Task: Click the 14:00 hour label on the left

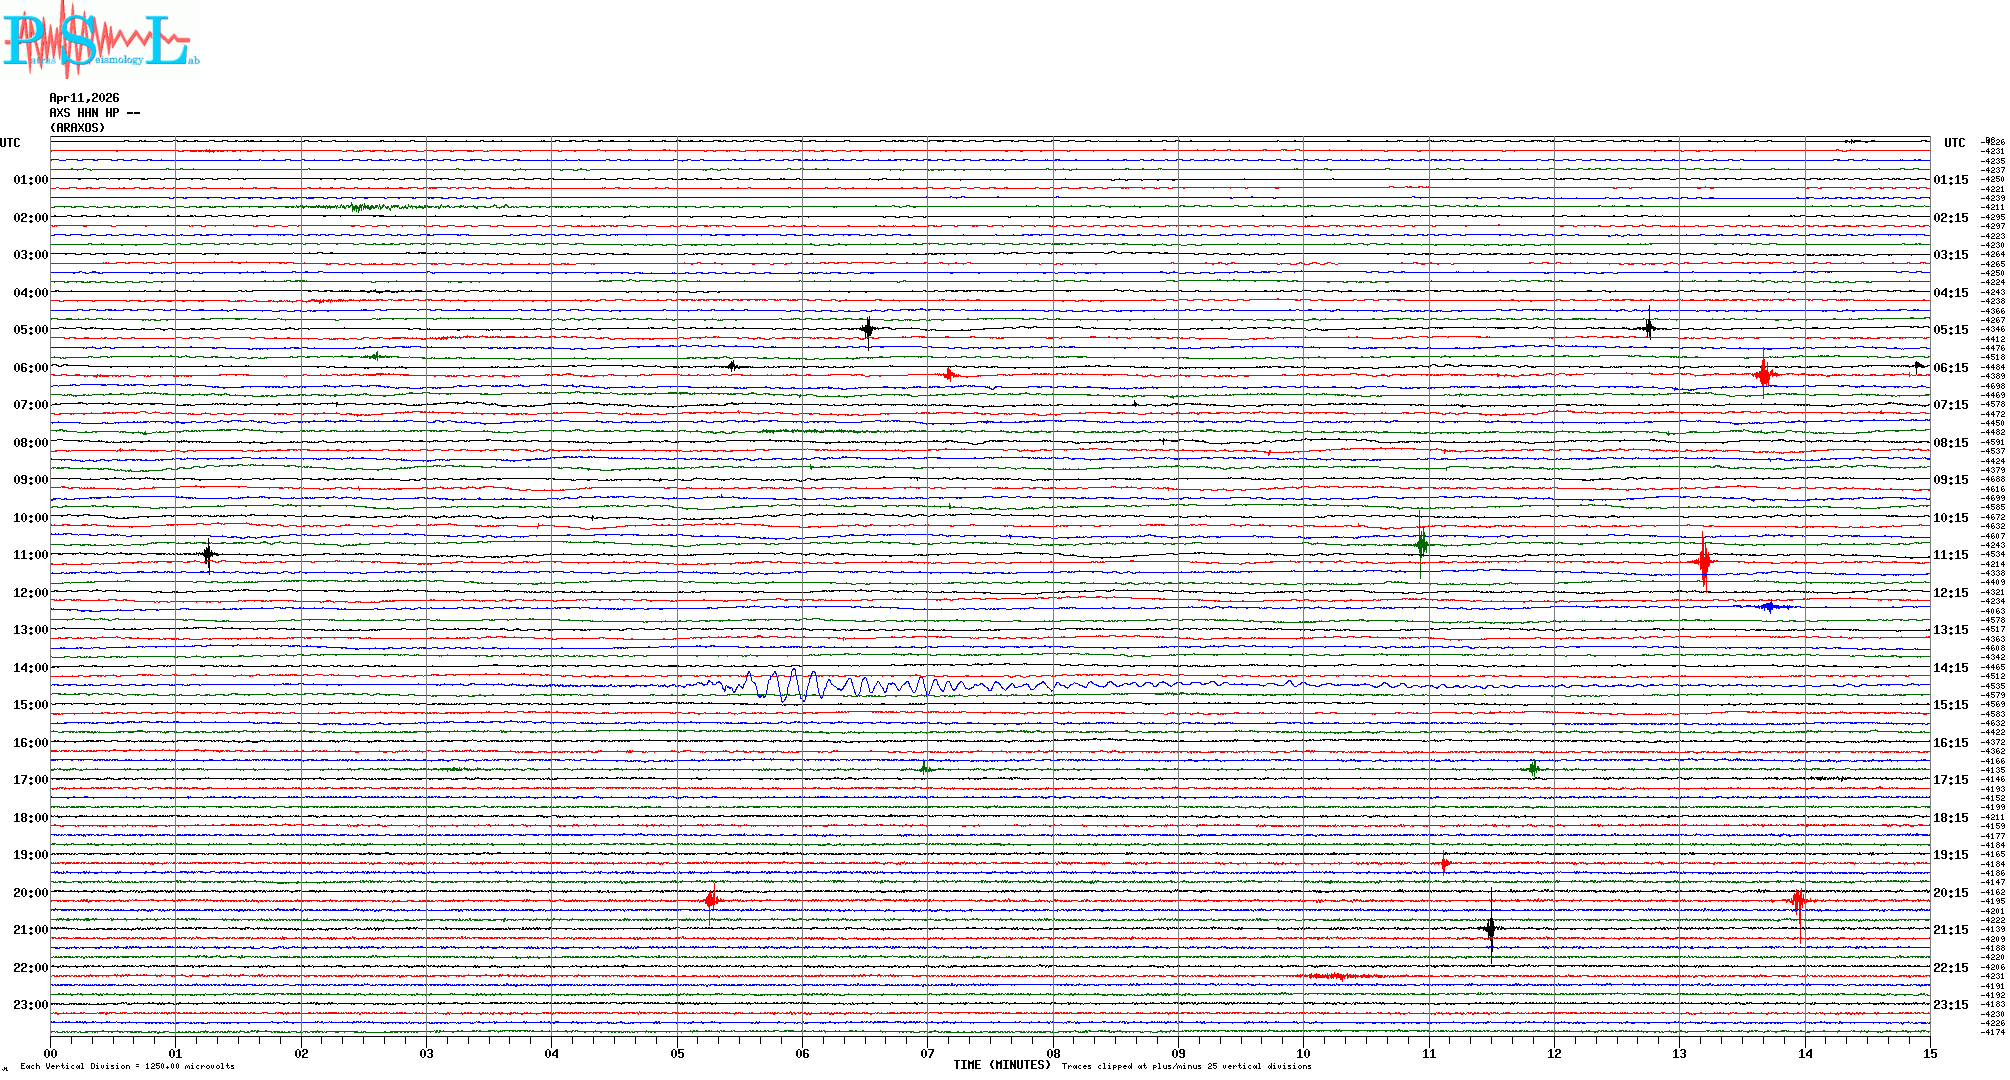Action: coord(30,668)
